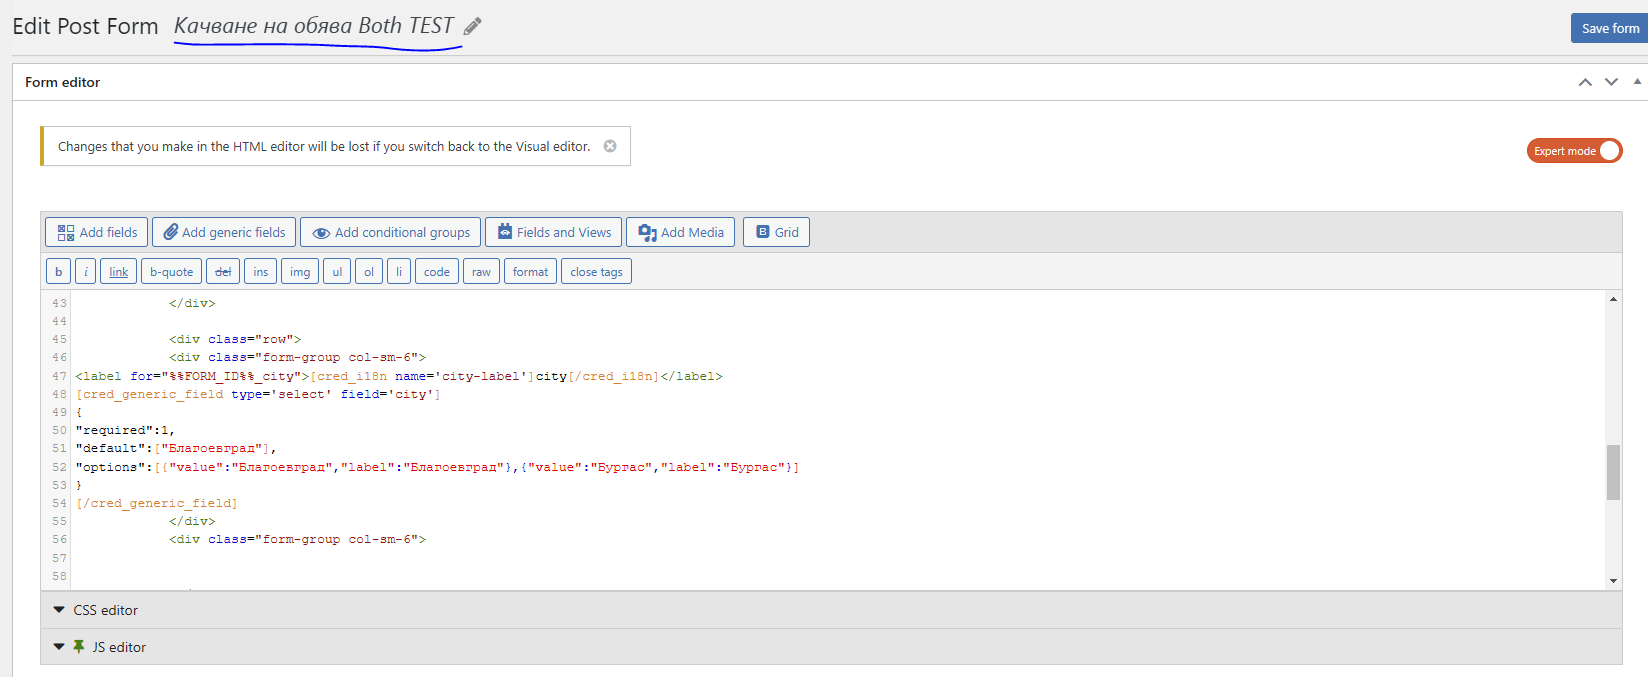Insert li list item tag
This screenshot has height=677, width=1648.
399,271
